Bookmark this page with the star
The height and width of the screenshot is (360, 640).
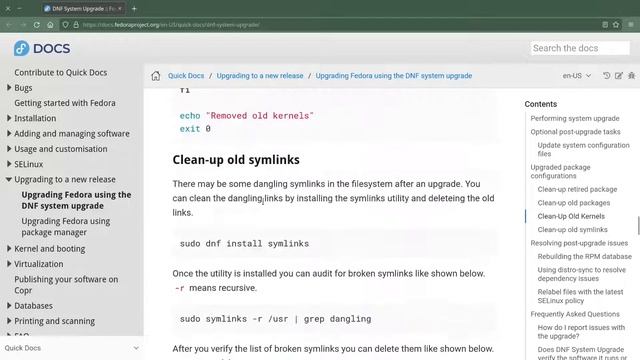pyautogui.click(x=616, y=25)
